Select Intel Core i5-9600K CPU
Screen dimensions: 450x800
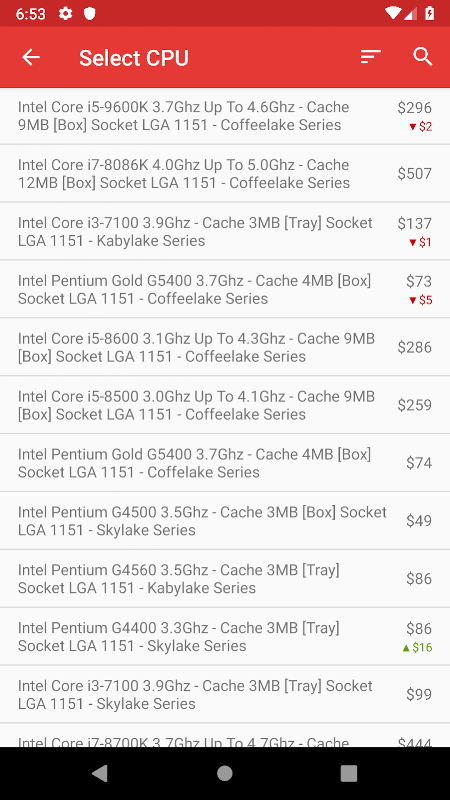[x=225, y=116]
